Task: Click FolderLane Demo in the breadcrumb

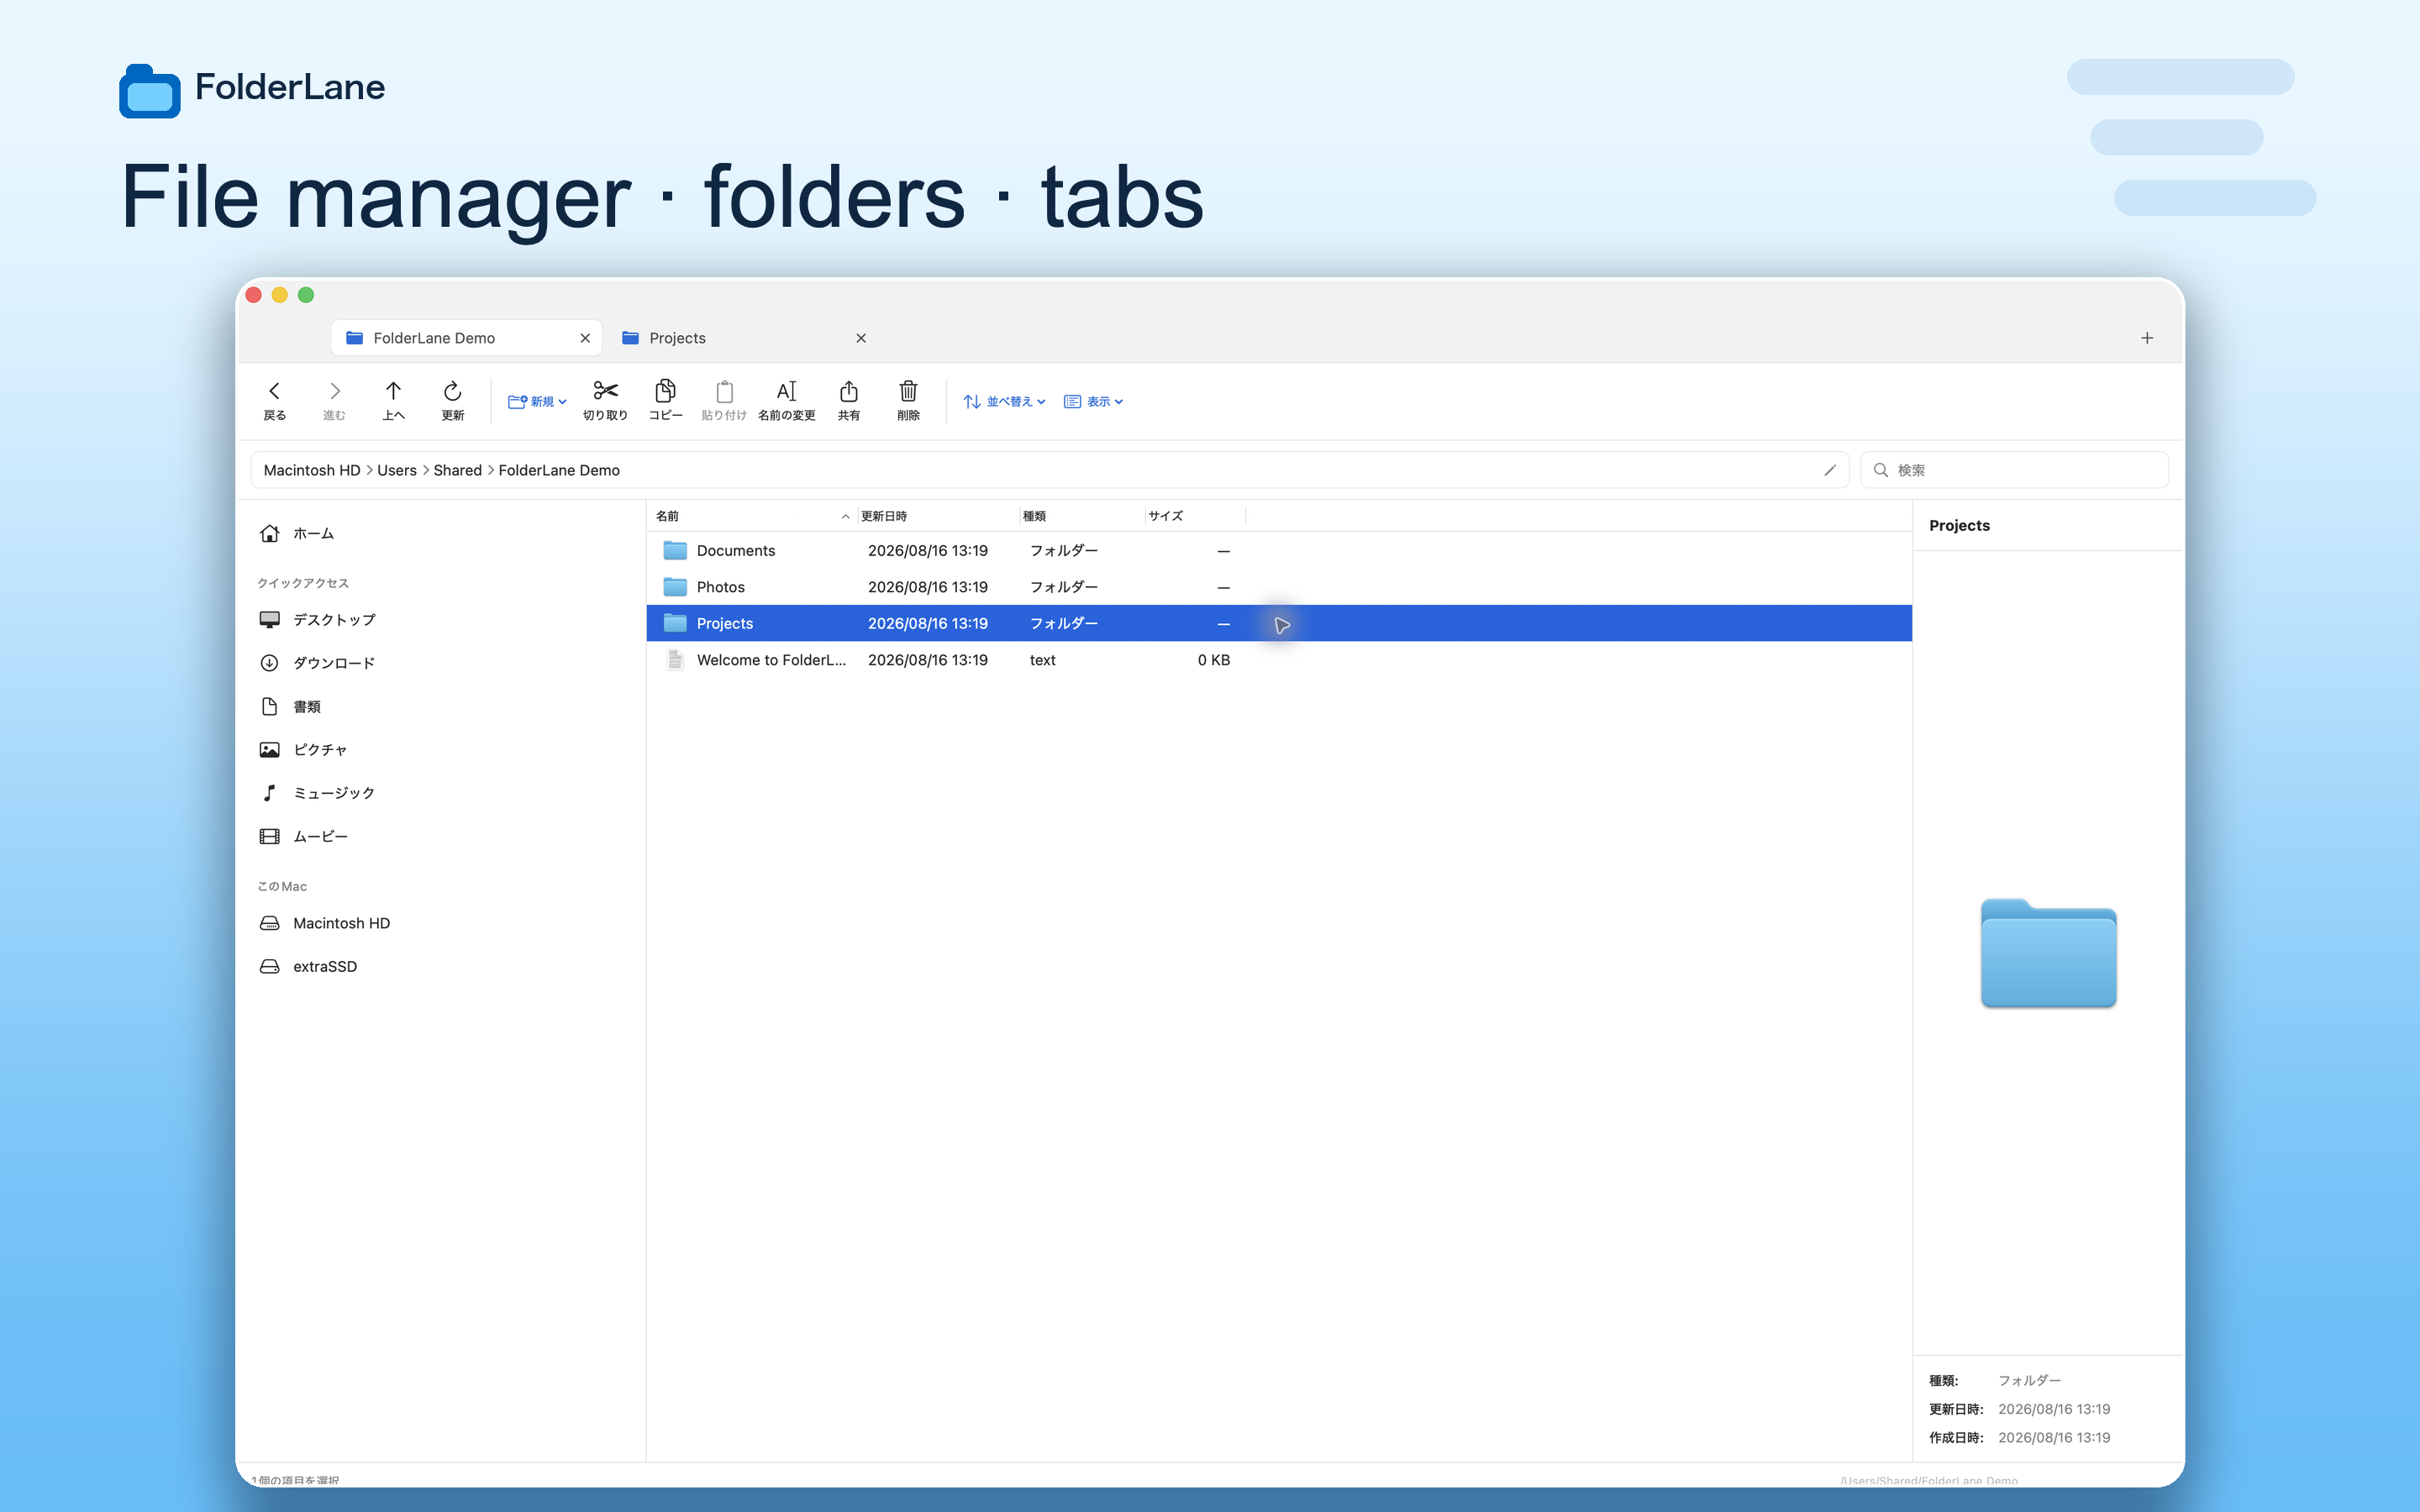Action: point(559,470)
